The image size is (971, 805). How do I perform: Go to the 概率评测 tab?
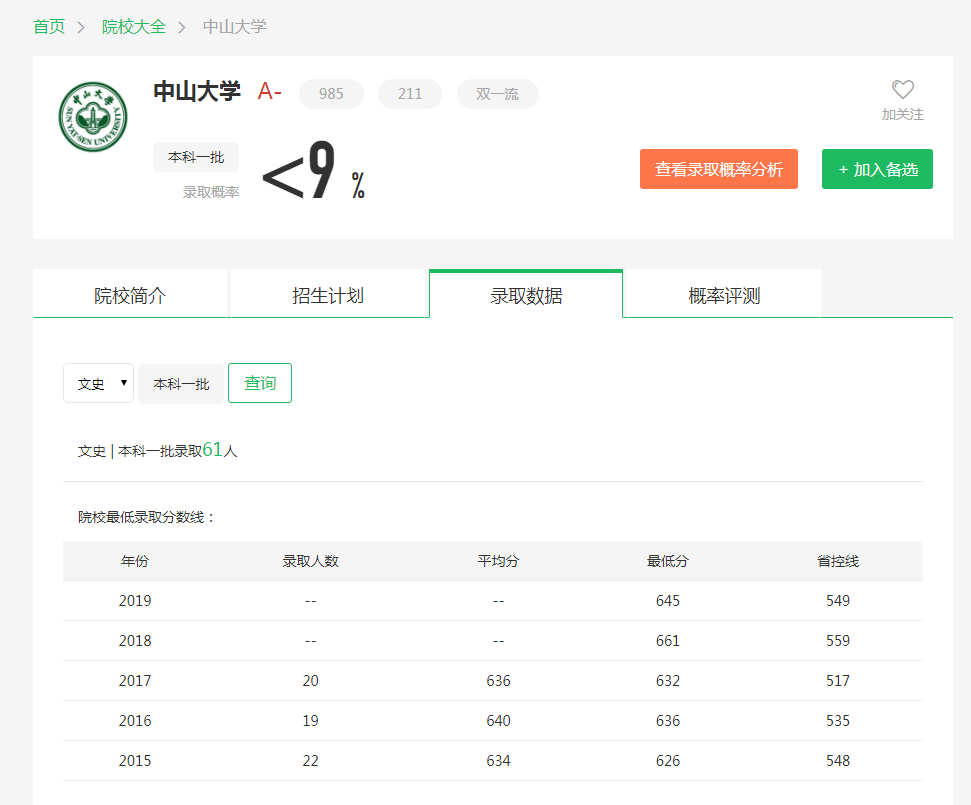point(724,295)
